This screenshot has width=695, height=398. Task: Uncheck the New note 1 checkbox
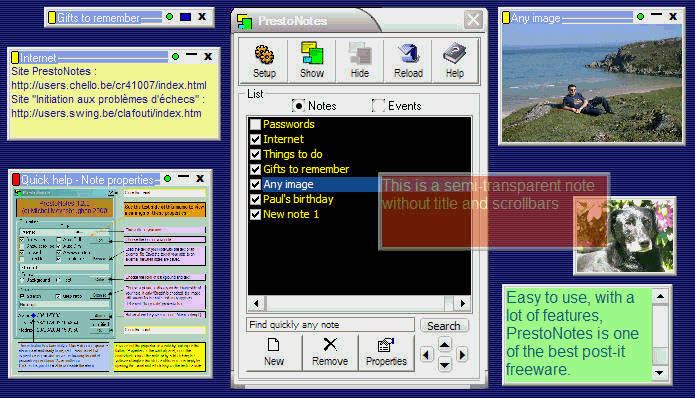coord(255,215)
